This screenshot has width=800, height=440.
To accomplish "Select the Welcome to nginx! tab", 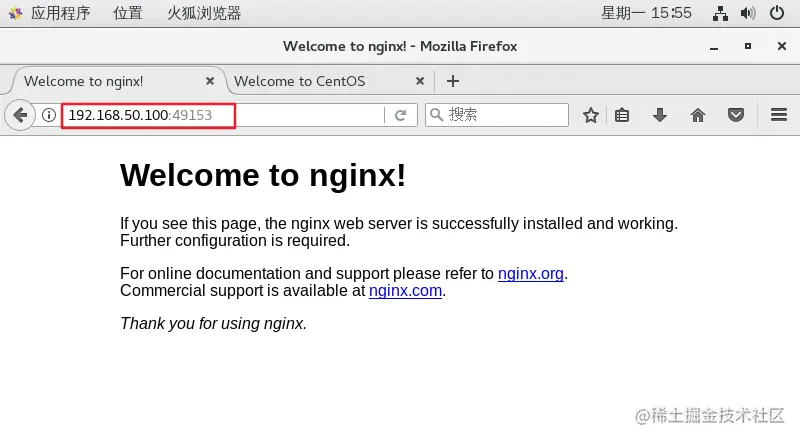I will pyautogui.click(x=115, y=81).
